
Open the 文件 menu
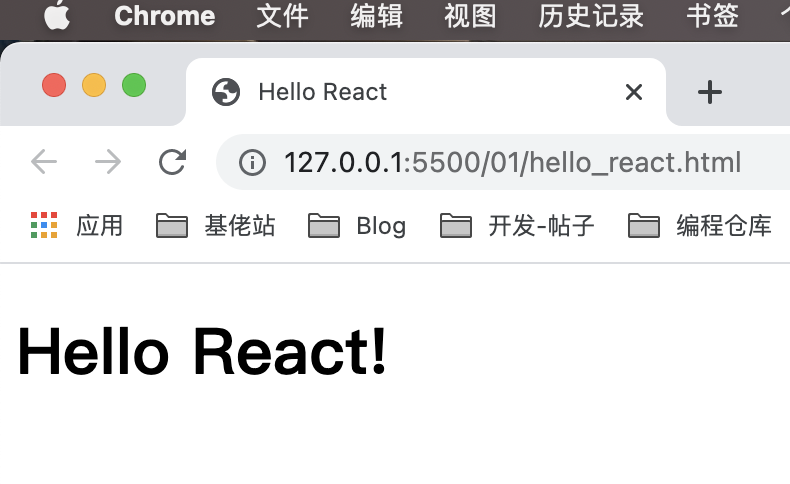[x=282, y=16]
